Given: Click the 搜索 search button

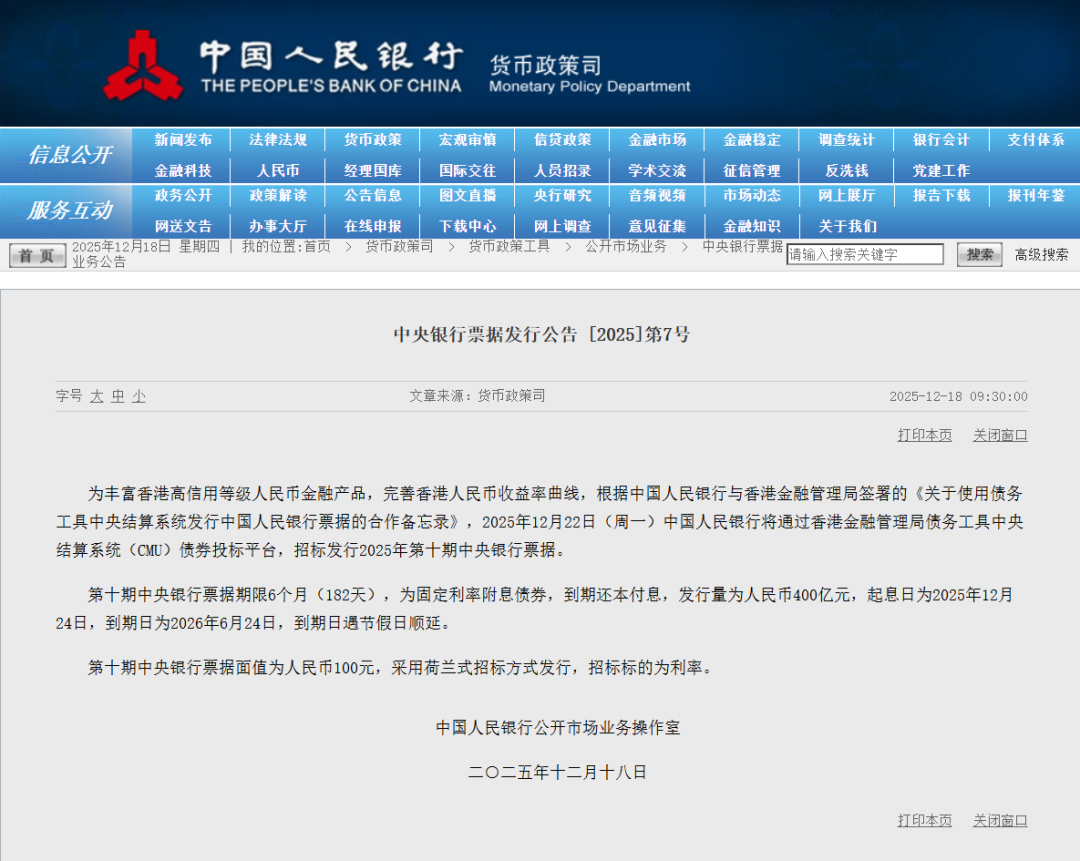Looking at the screenshot, I should click(x=979, y=255).
